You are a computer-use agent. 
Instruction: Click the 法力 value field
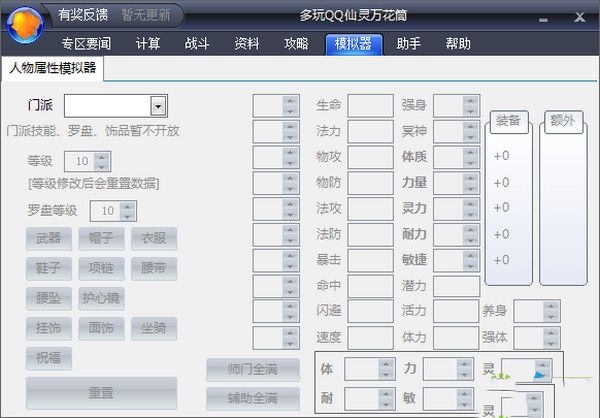tap(370, 131)
